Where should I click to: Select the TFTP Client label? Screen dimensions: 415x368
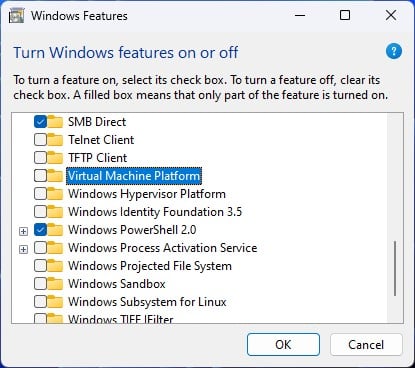pos(98,158)
